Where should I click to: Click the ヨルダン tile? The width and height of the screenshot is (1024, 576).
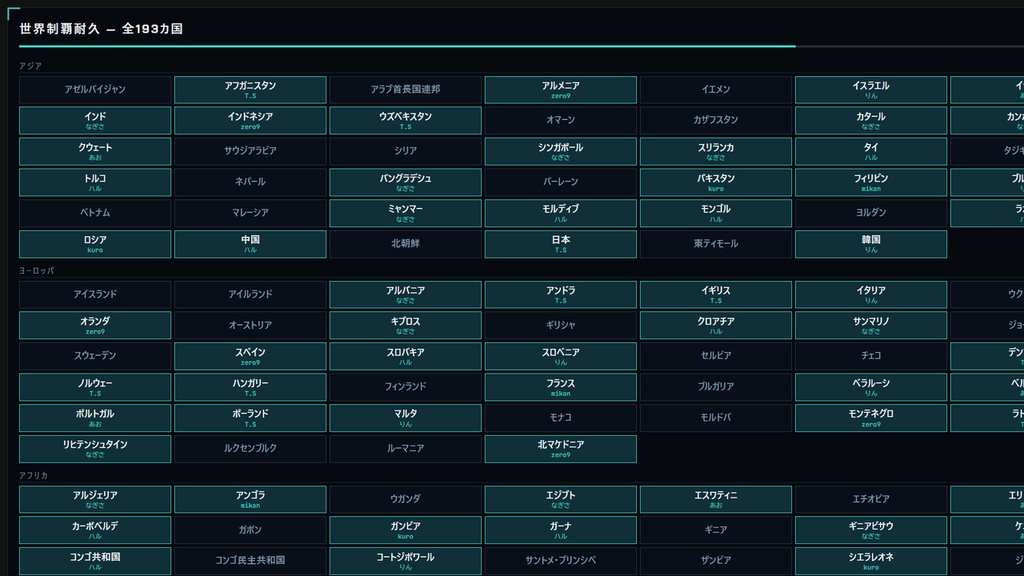[871, 213]
